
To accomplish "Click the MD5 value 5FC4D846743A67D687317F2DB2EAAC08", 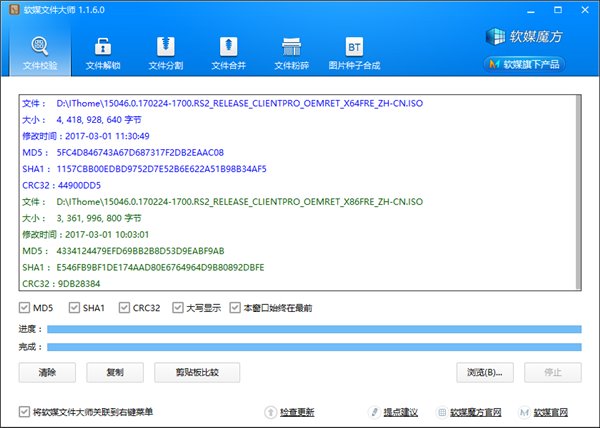I will 140,153.
